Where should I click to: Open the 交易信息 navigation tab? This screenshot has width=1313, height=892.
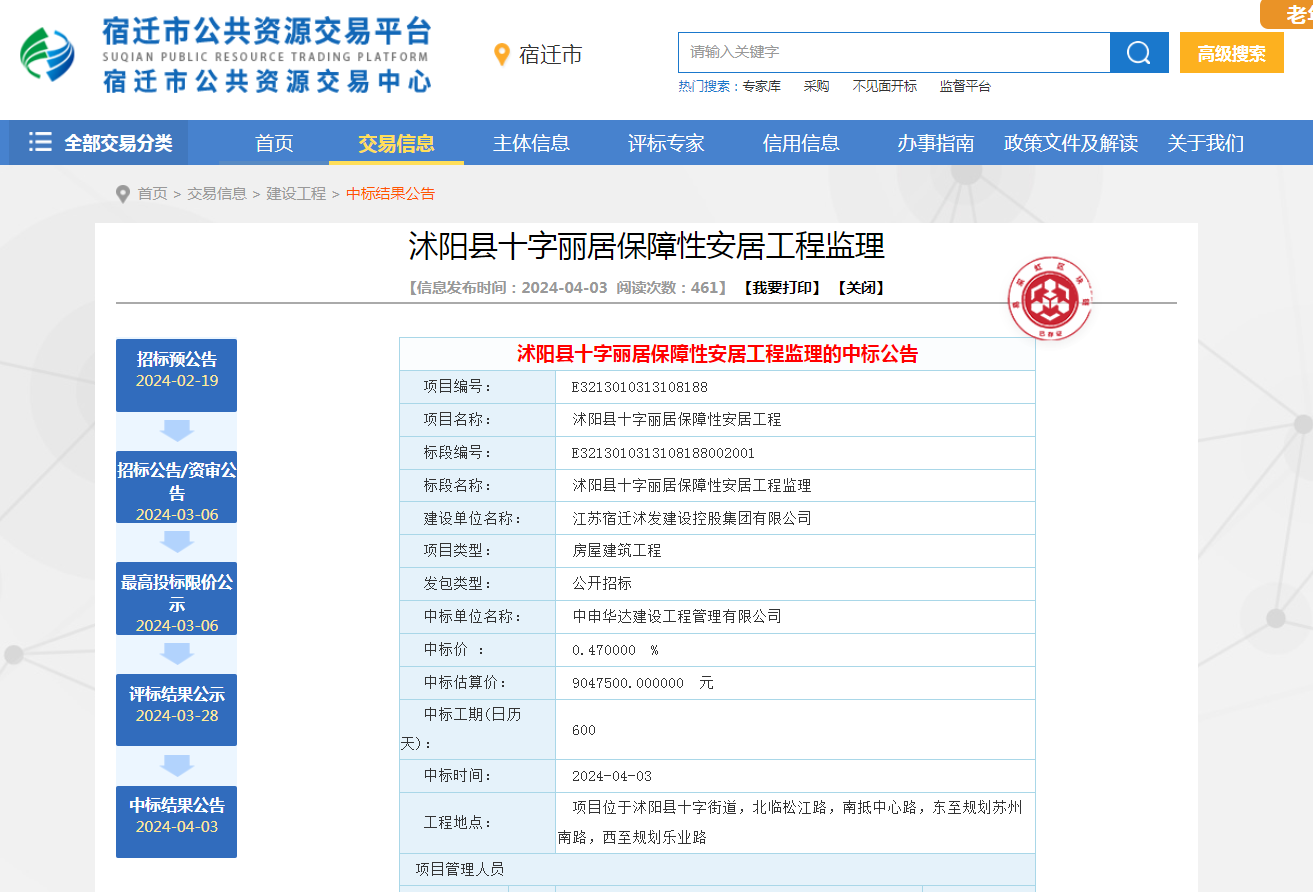click(x=396, y=143)
